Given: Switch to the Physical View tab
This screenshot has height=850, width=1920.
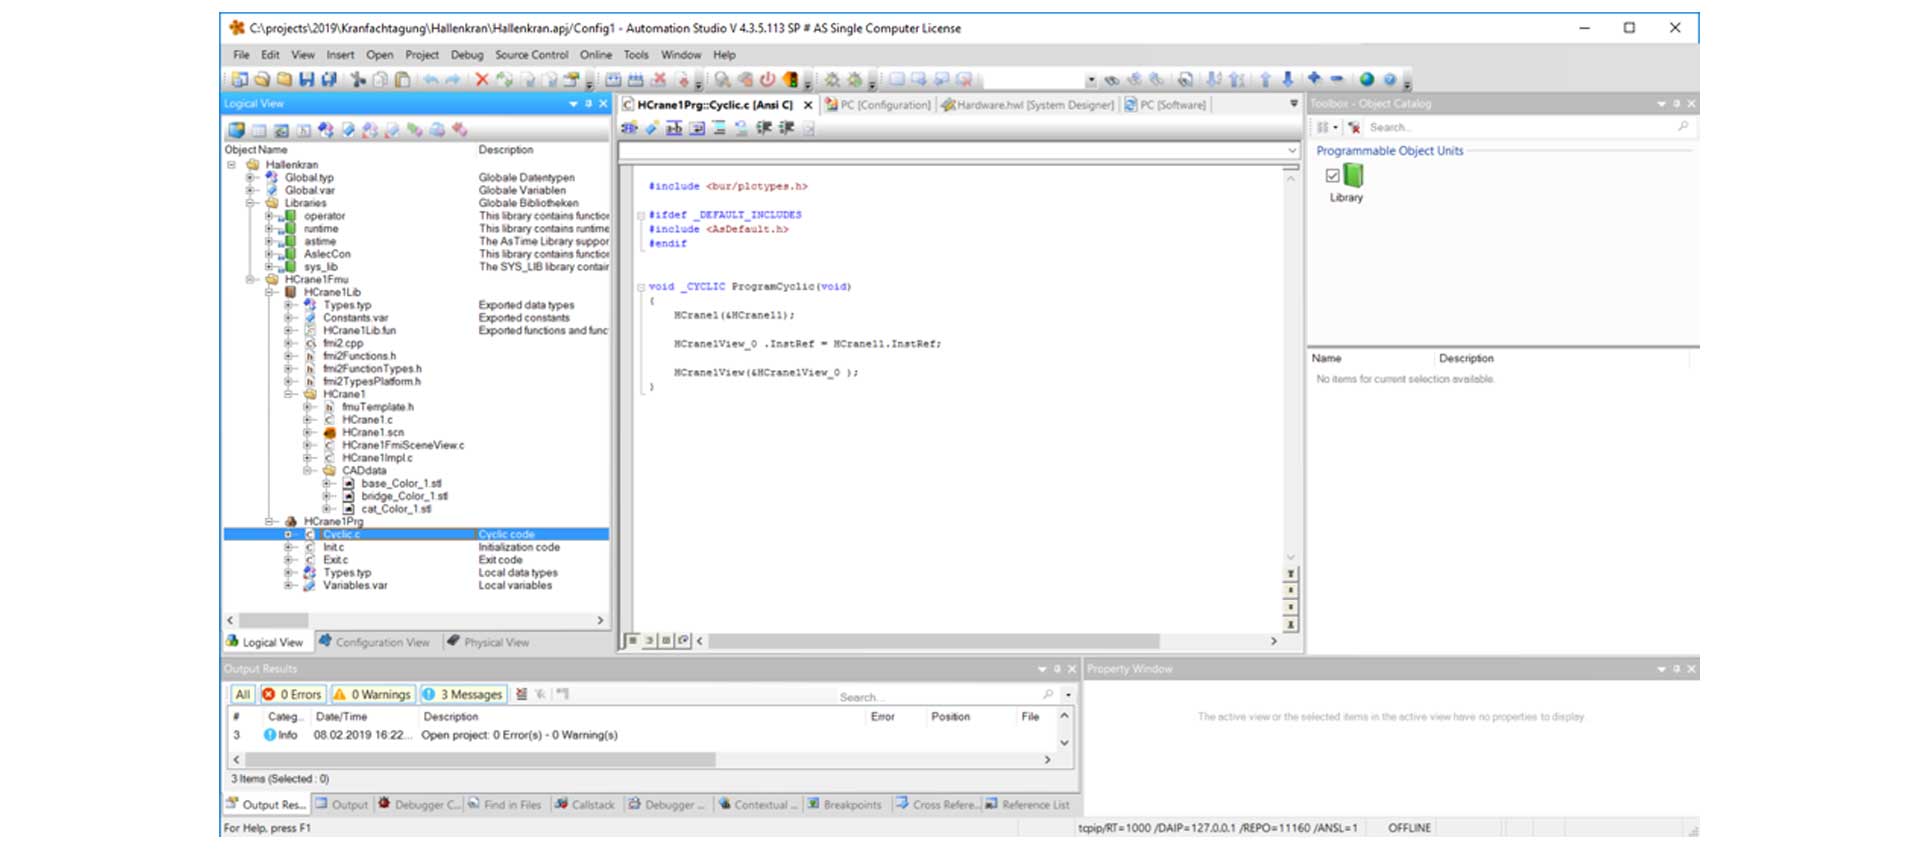Looking at the screenshot, I should coord(488,642).
